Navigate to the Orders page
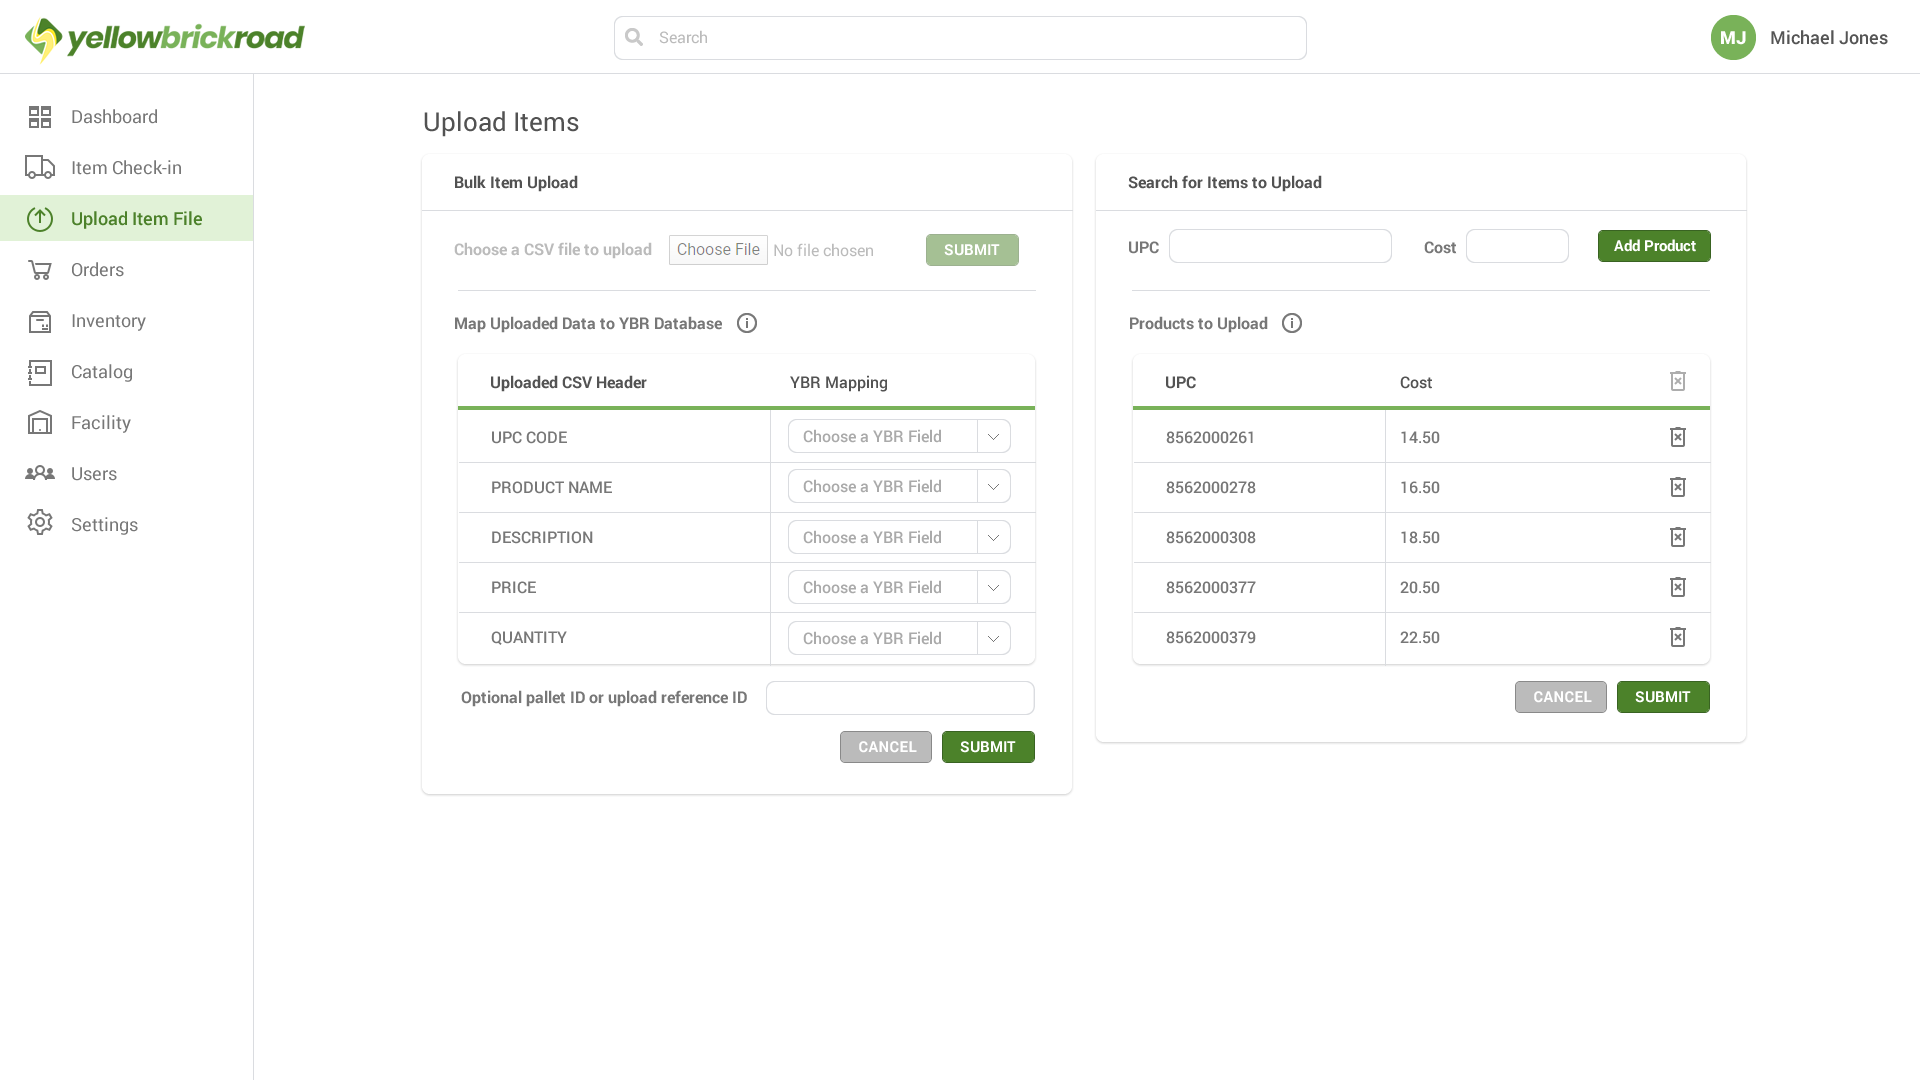This screenshot has height=1080, width=1920. (x=97, y=270)
